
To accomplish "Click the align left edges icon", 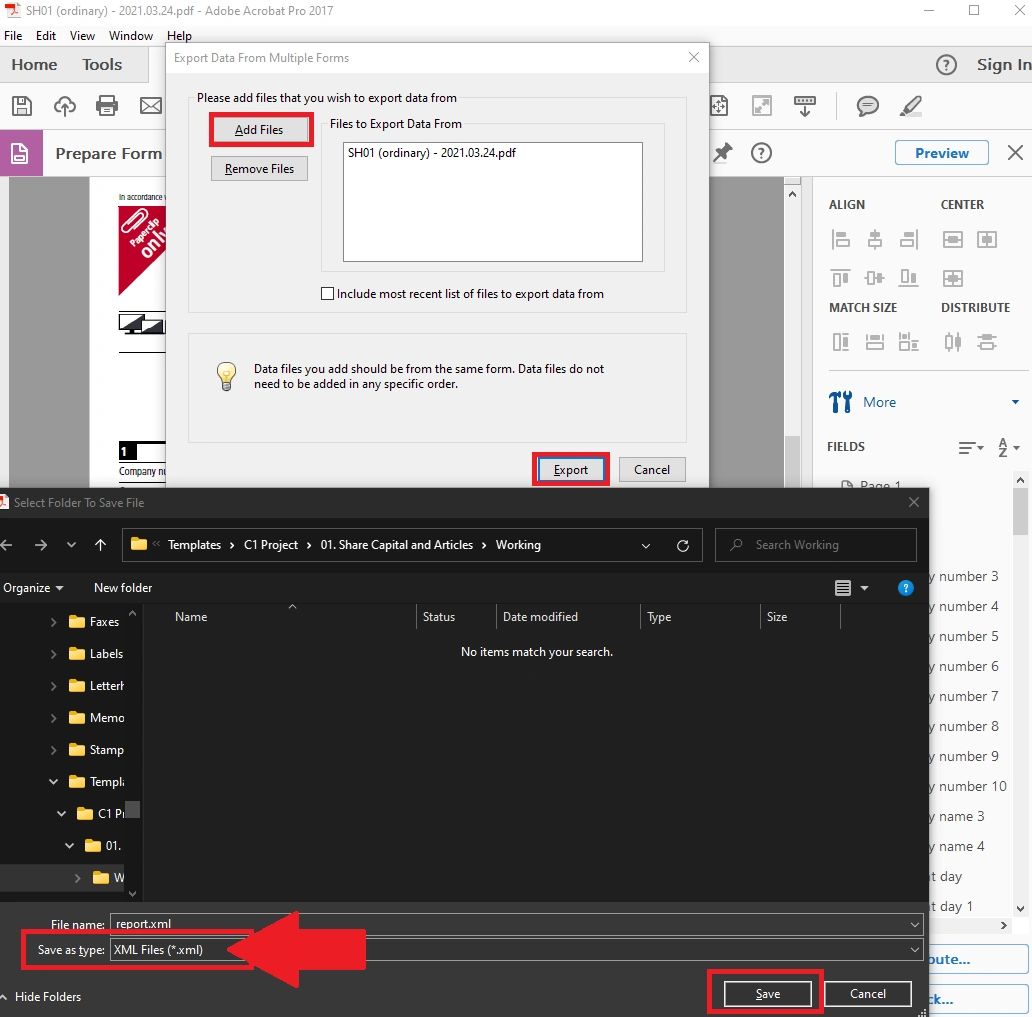I will pos(840,240).
